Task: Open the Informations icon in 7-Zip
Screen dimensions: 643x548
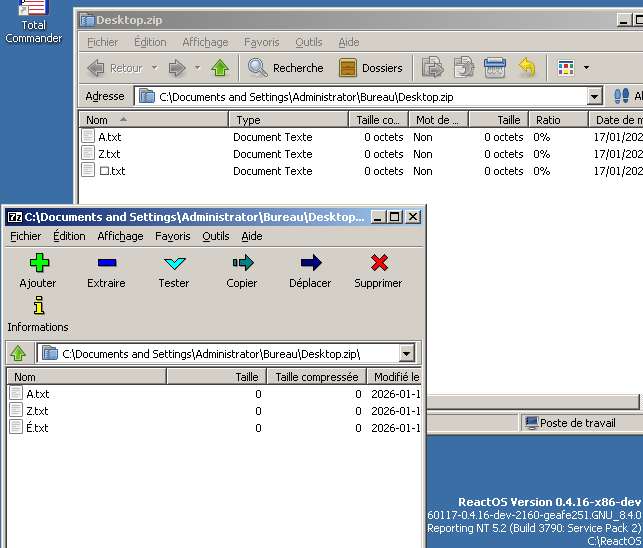Action: pyautogui.click(x=38, y=307)
